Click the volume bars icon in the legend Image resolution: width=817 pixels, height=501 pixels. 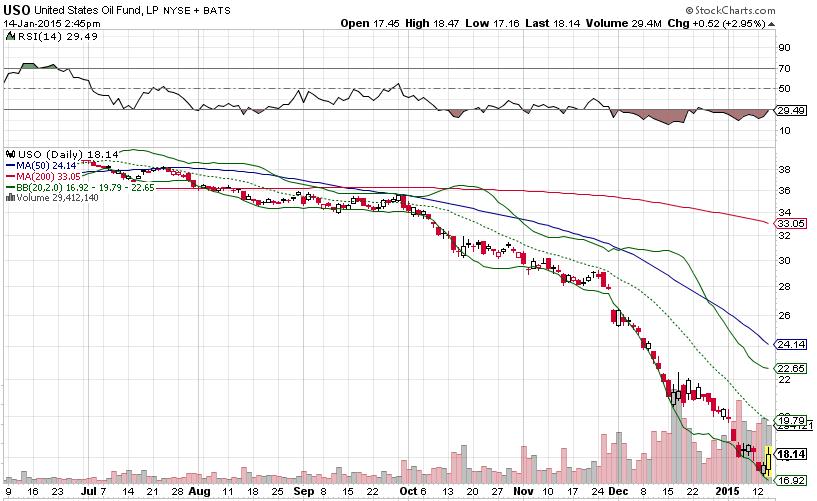coord(10,198)
